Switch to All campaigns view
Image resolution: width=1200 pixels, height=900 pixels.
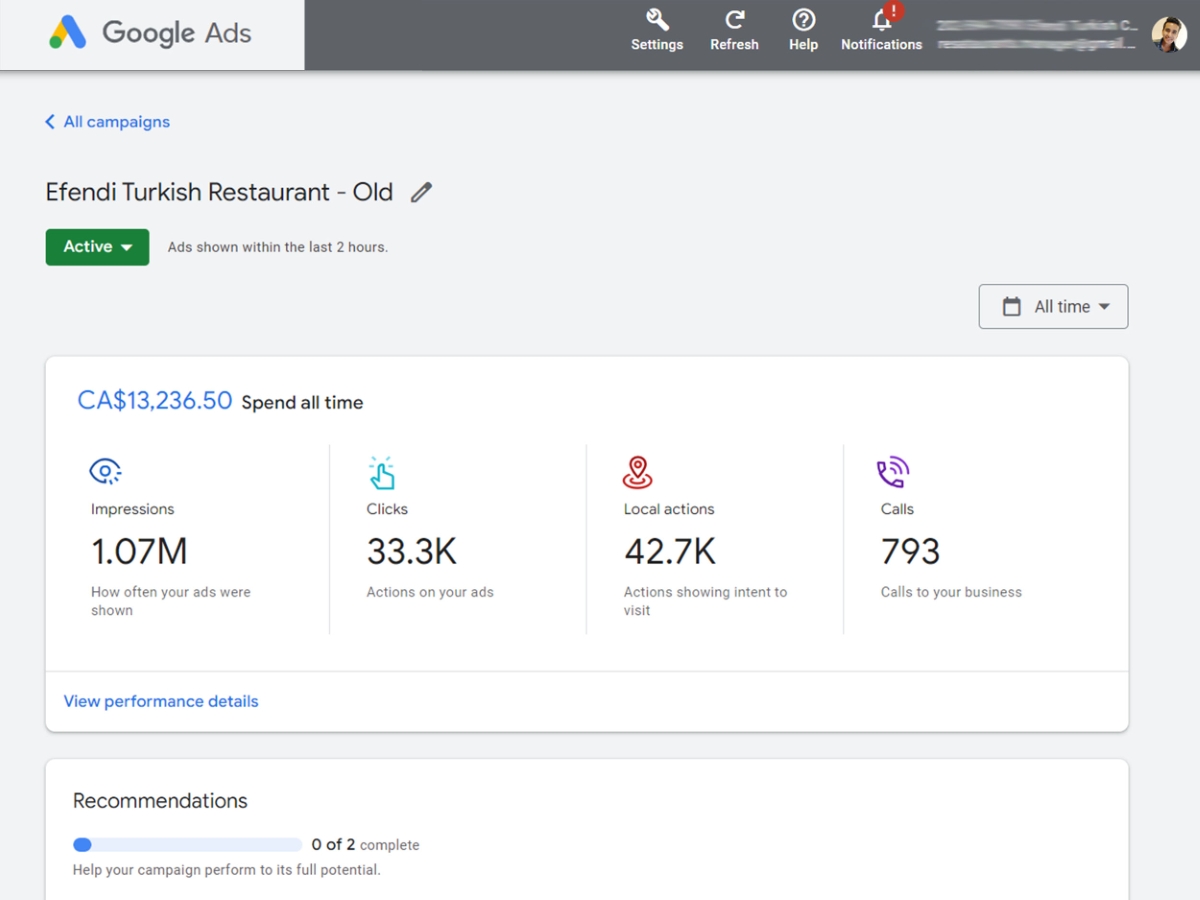[x=107, y=121]
